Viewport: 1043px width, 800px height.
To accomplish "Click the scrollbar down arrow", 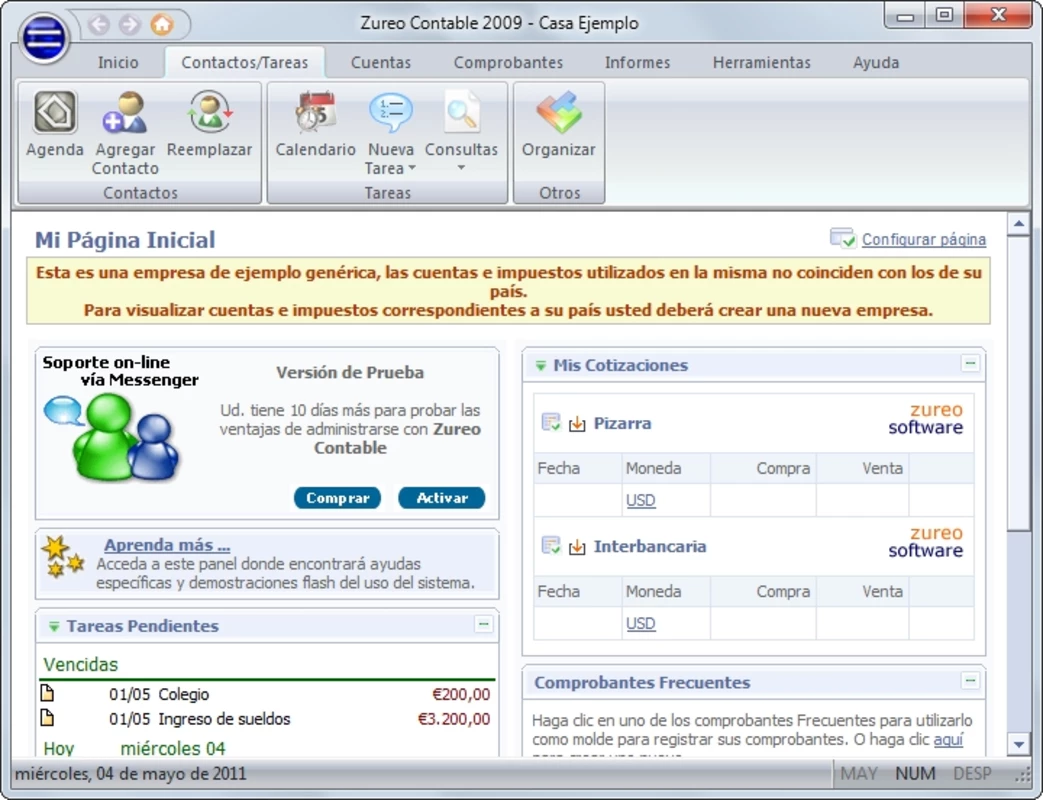I will tap(1018, 744).
